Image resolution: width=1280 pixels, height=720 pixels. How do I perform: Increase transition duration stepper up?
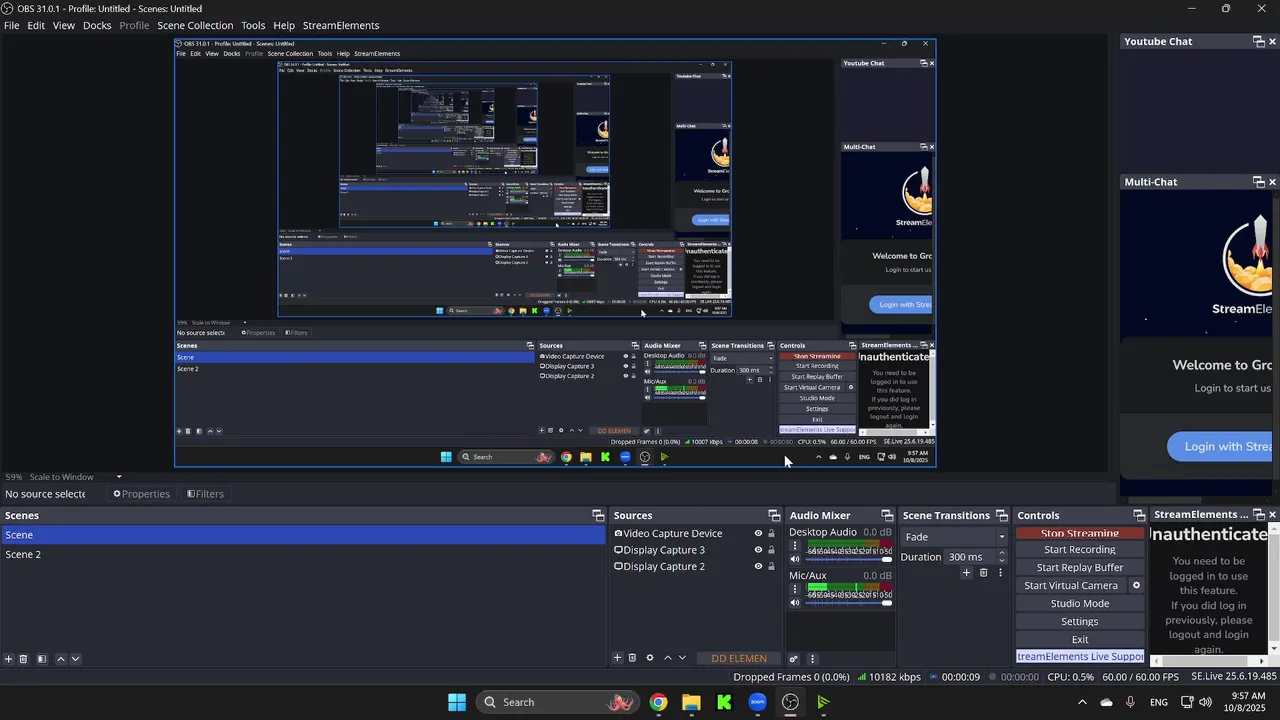coord(1001,553)
